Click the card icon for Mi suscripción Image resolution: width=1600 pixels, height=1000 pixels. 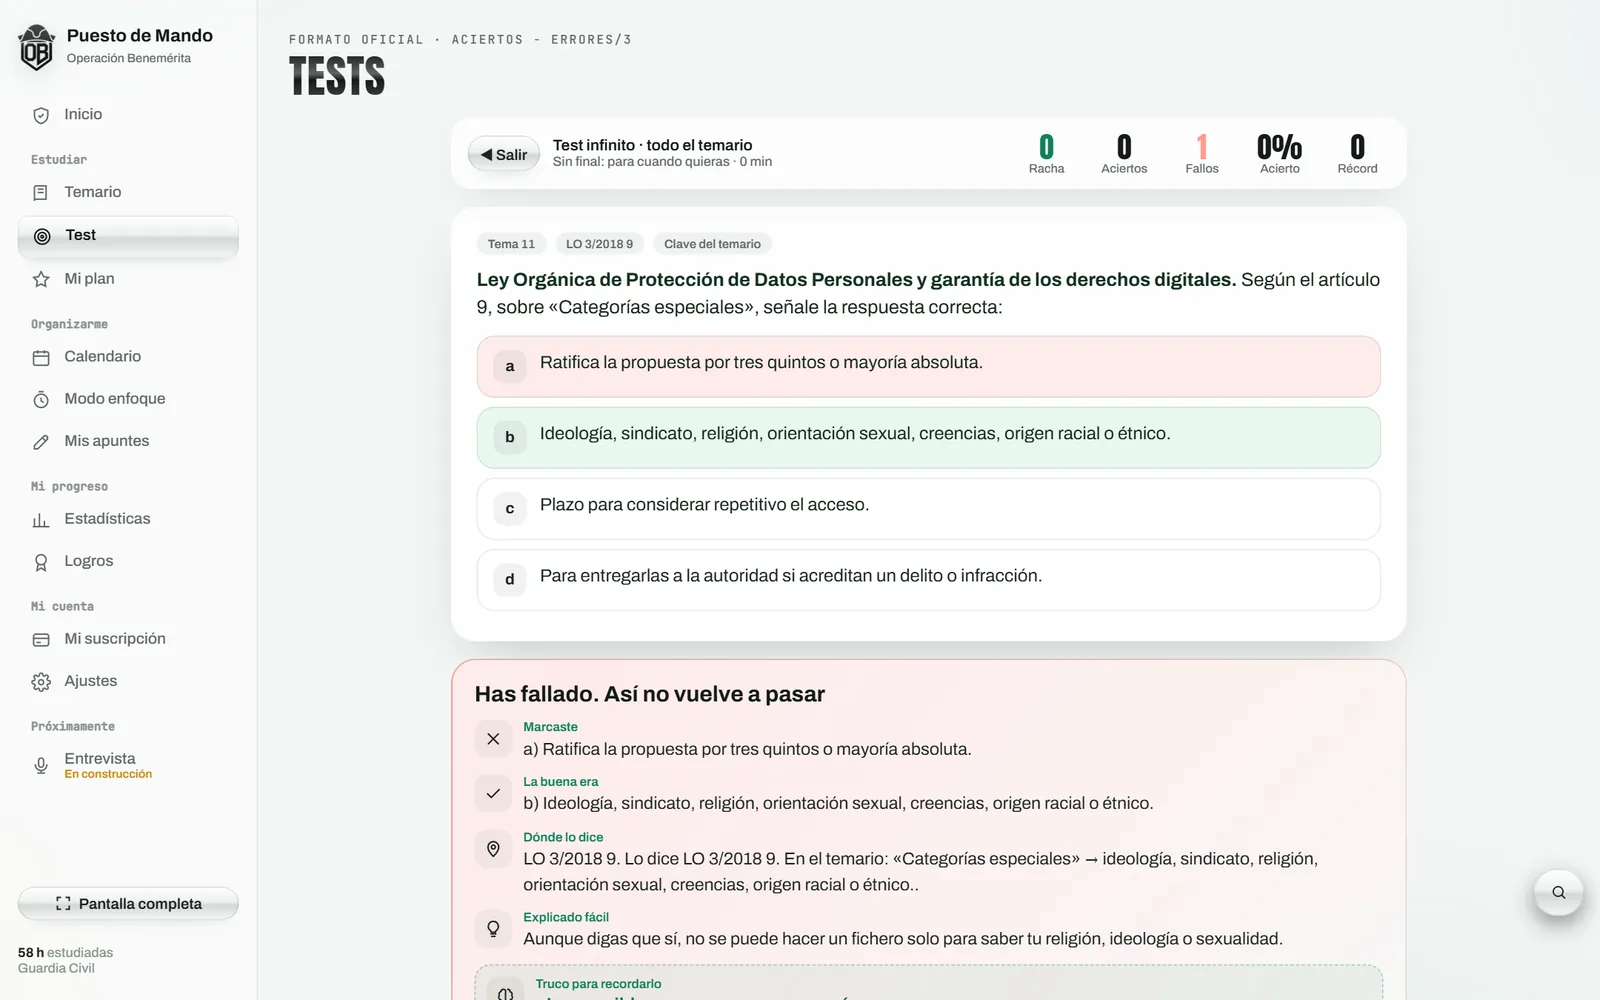click(41, 639)
